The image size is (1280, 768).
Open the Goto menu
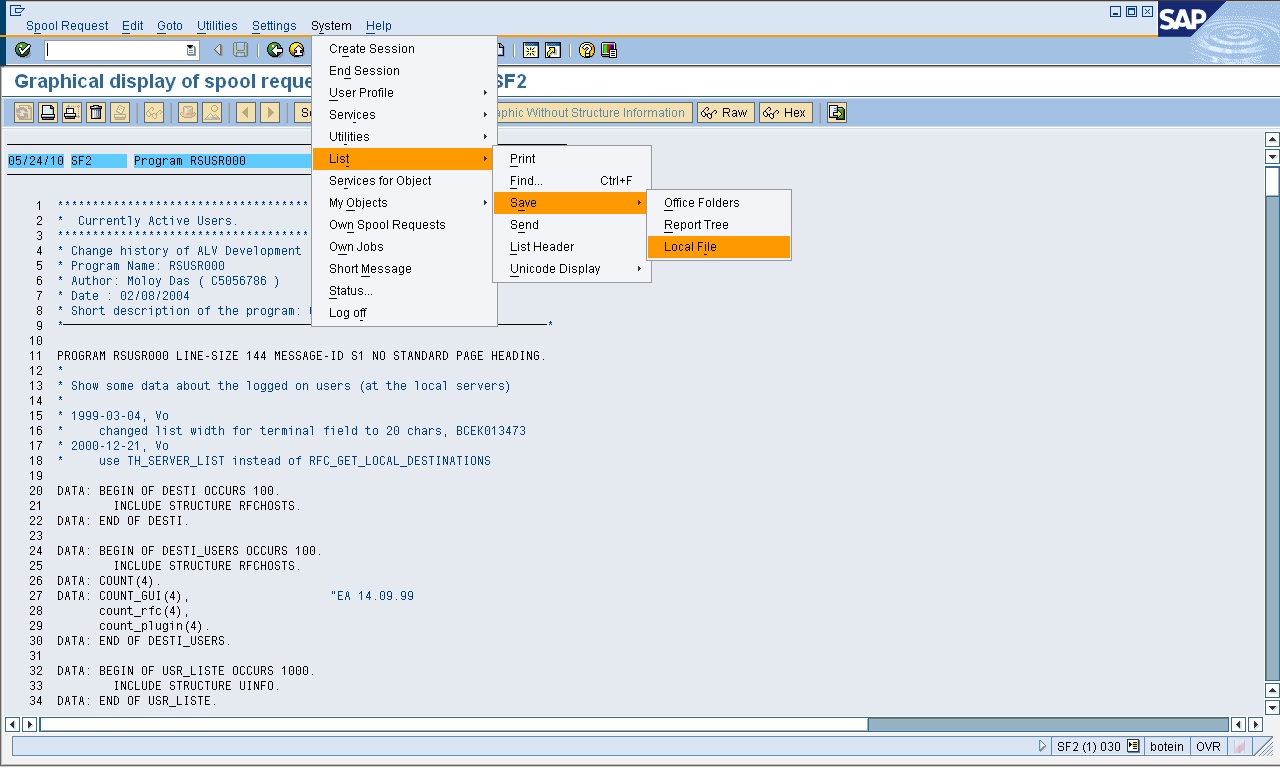point(170,26)
